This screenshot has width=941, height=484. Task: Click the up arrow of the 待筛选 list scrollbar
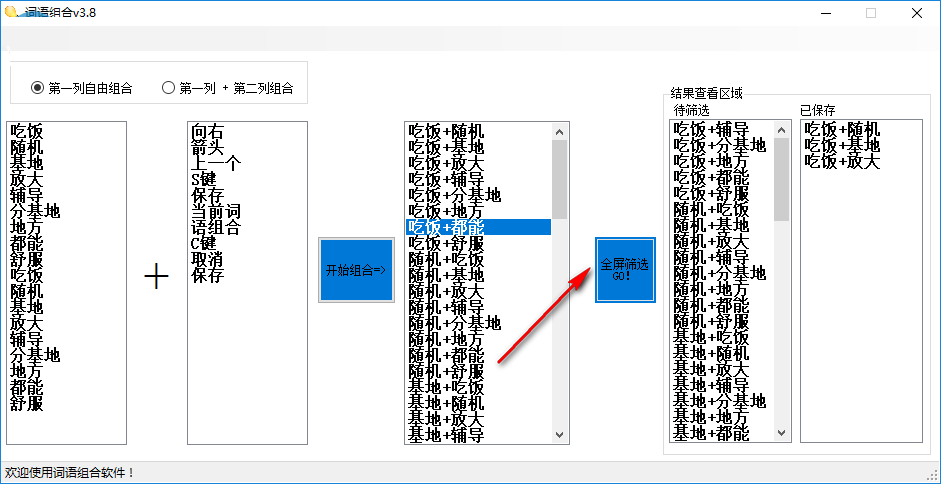[781, 129]
